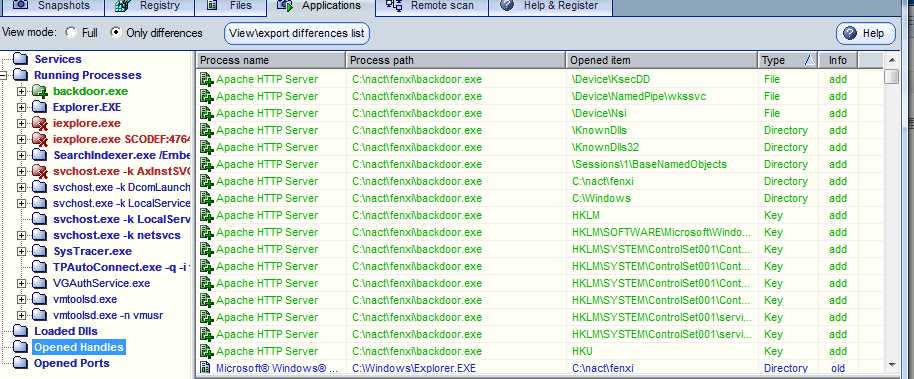
Task: Click the removed iexplore.exe folder icon
Action: (39, 124)
